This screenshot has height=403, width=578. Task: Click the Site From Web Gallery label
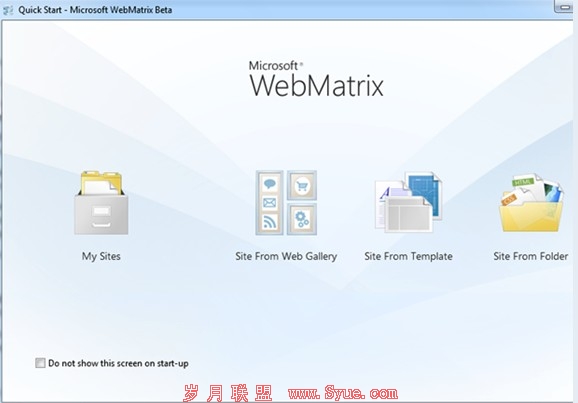[x=286, y=256]
